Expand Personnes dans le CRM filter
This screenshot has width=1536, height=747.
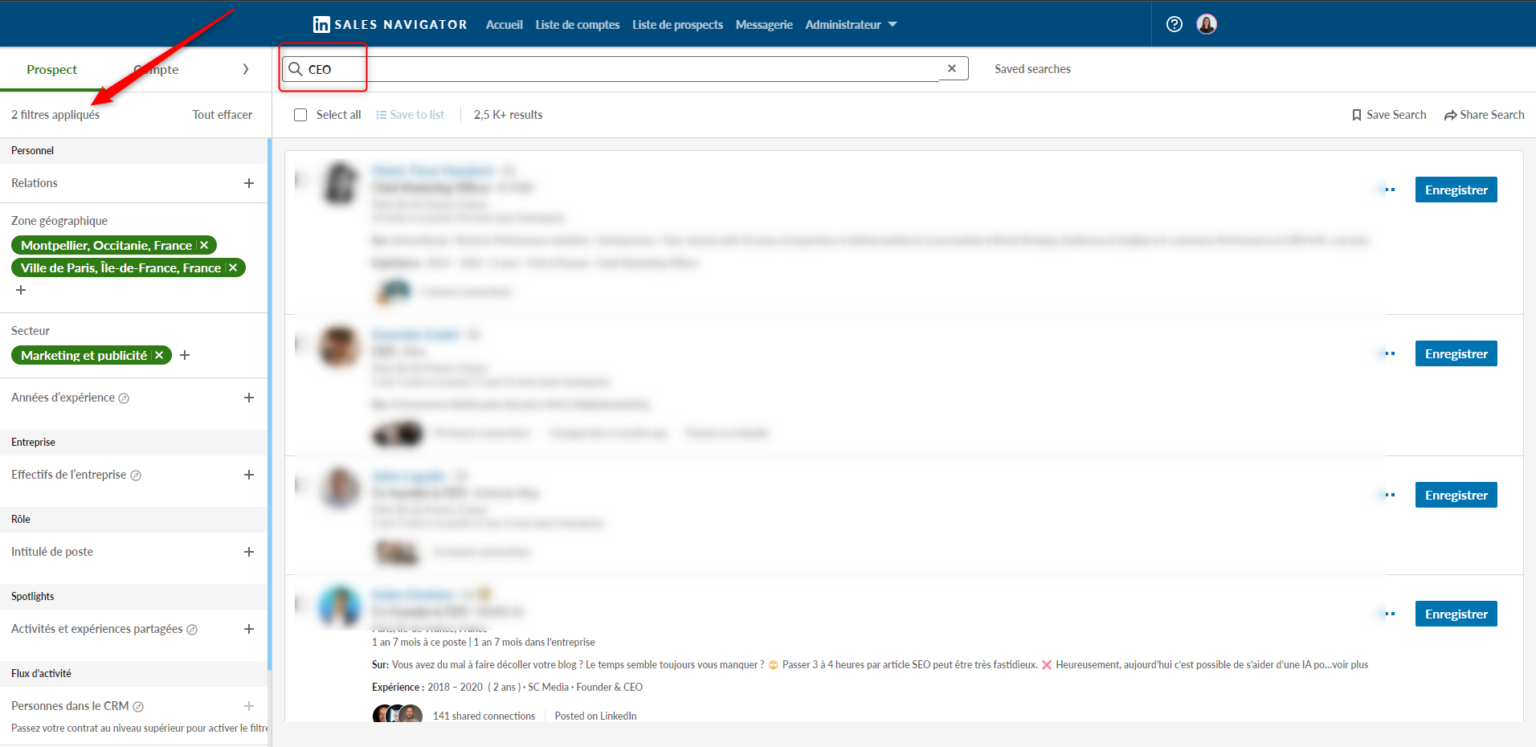[249, 706]
